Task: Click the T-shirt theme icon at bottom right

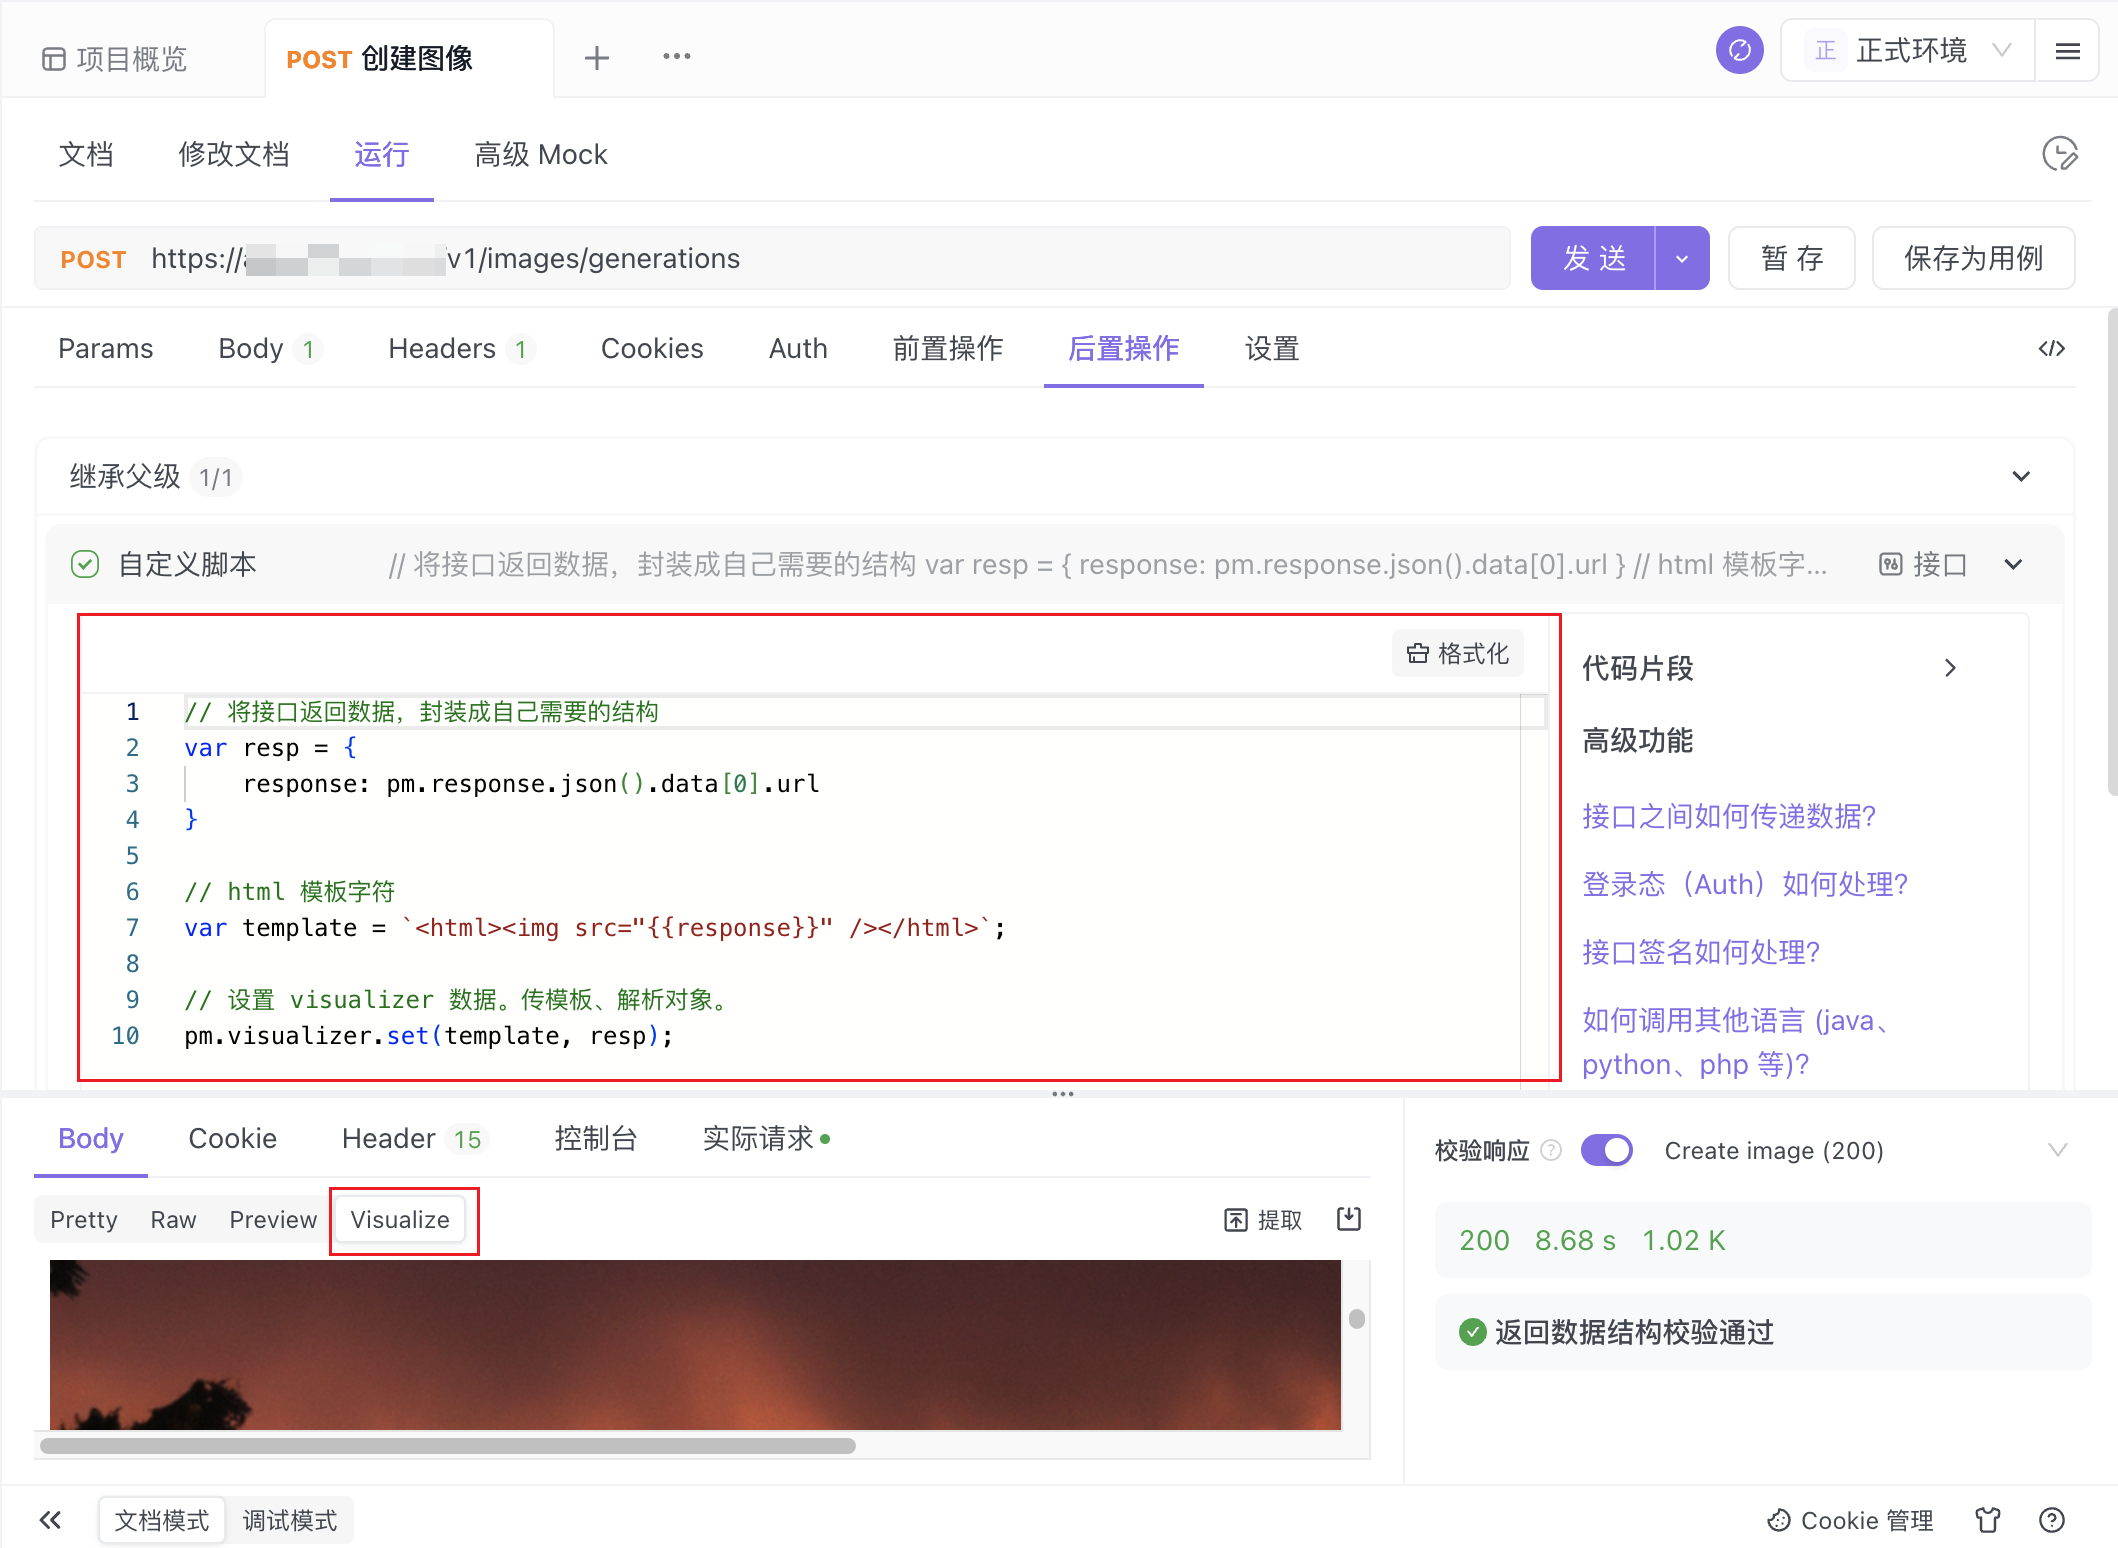Action: click(1988, 1520)
